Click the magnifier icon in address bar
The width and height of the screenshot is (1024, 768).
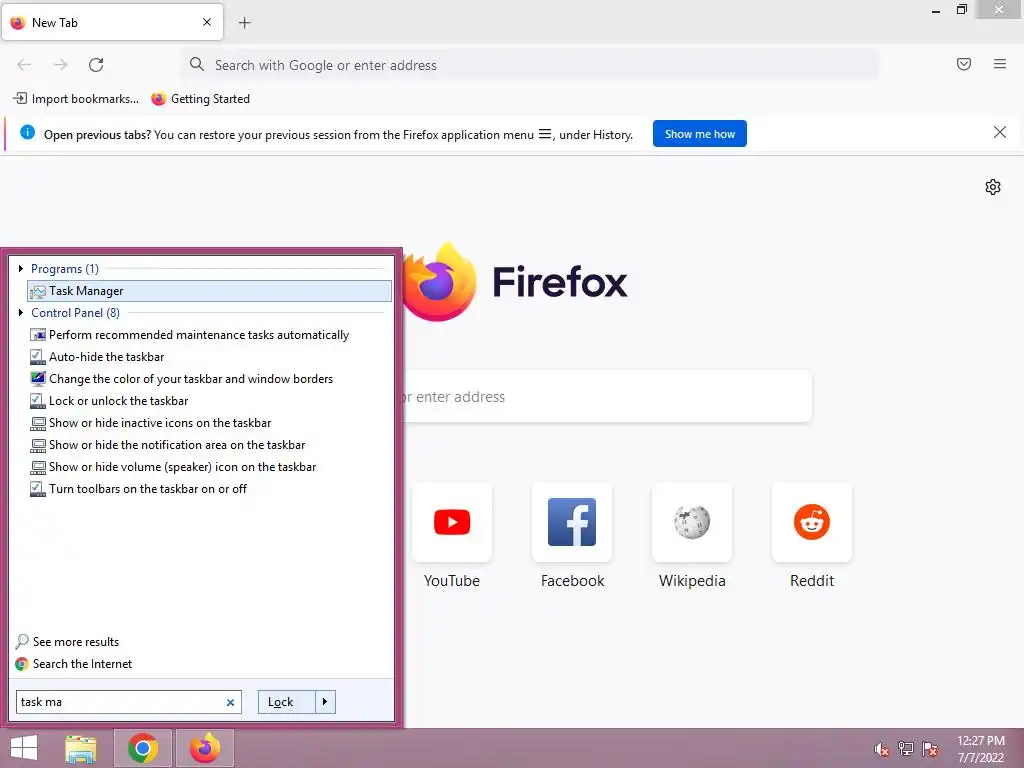click(197, 64)
